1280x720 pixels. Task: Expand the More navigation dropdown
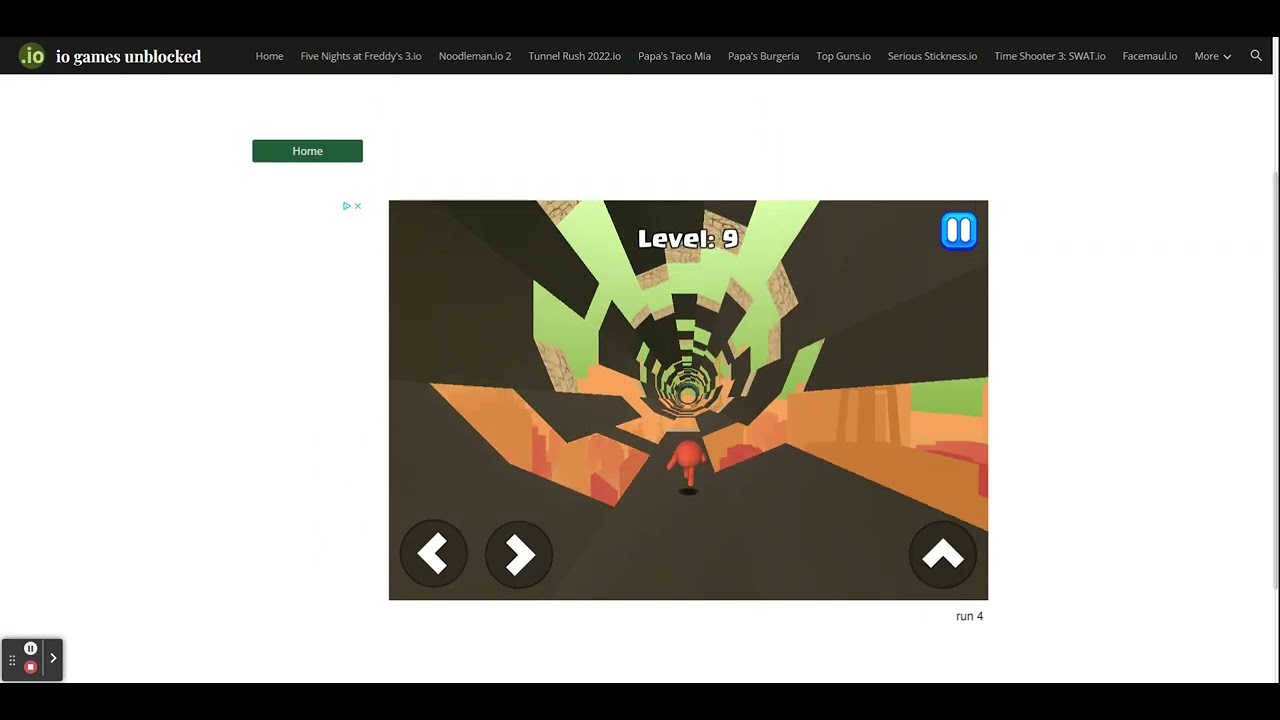click(x=1212, y=56)
